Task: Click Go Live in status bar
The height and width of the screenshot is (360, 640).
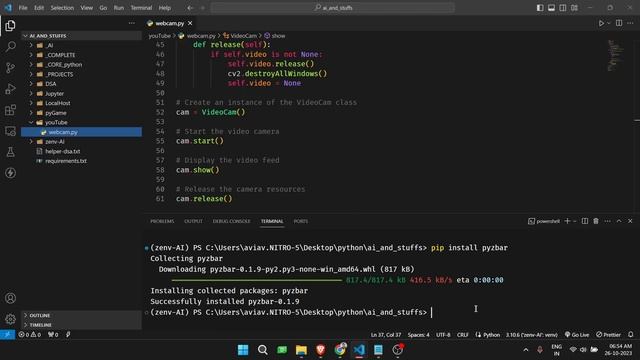Action: [x=577, y=335]
